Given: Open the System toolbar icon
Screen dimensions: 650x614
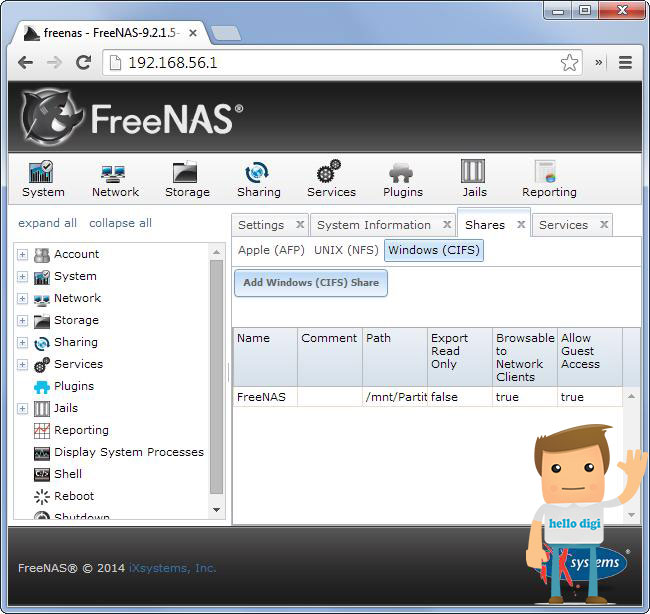Looking at the screenshot, I should click(41, 172).
